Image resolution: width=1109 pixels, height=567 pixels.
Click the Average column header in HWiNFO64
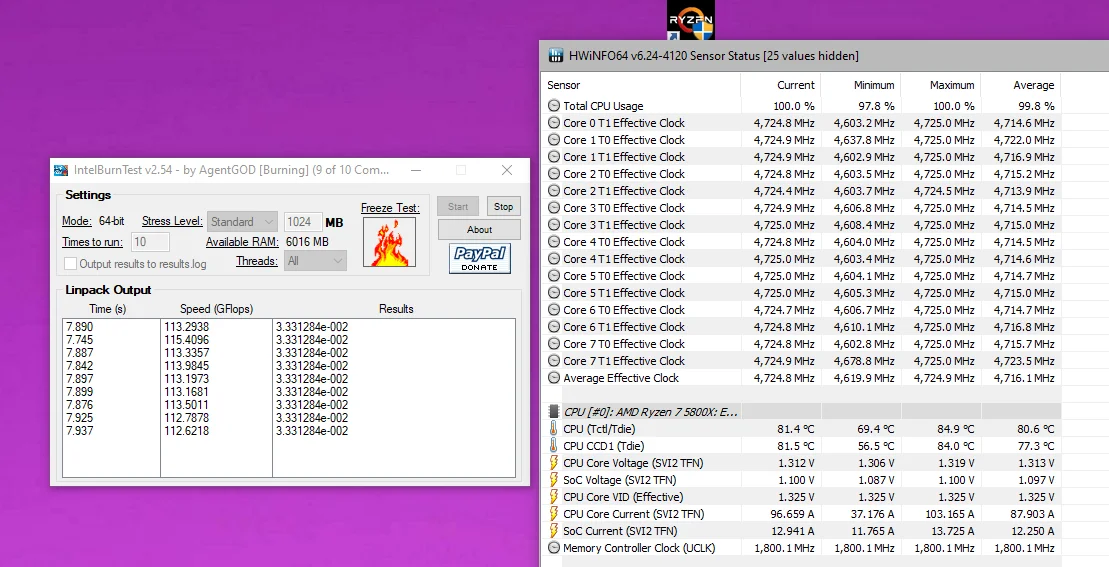tap(1033, 85)
